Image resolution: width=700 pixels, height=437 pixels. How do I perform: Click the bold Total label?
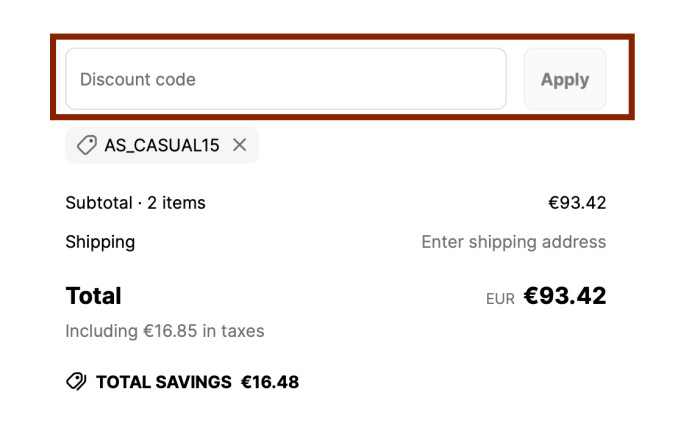tap(93, 296)
